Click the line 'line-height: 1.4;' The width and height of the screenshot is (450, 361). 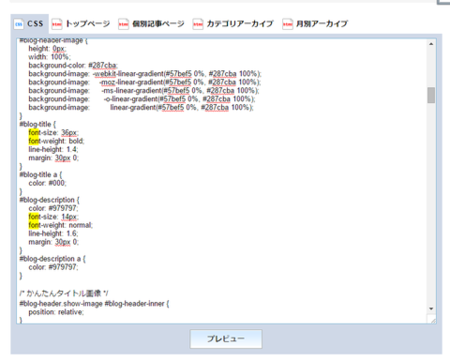pyautogui.click(x=53, y=149)
